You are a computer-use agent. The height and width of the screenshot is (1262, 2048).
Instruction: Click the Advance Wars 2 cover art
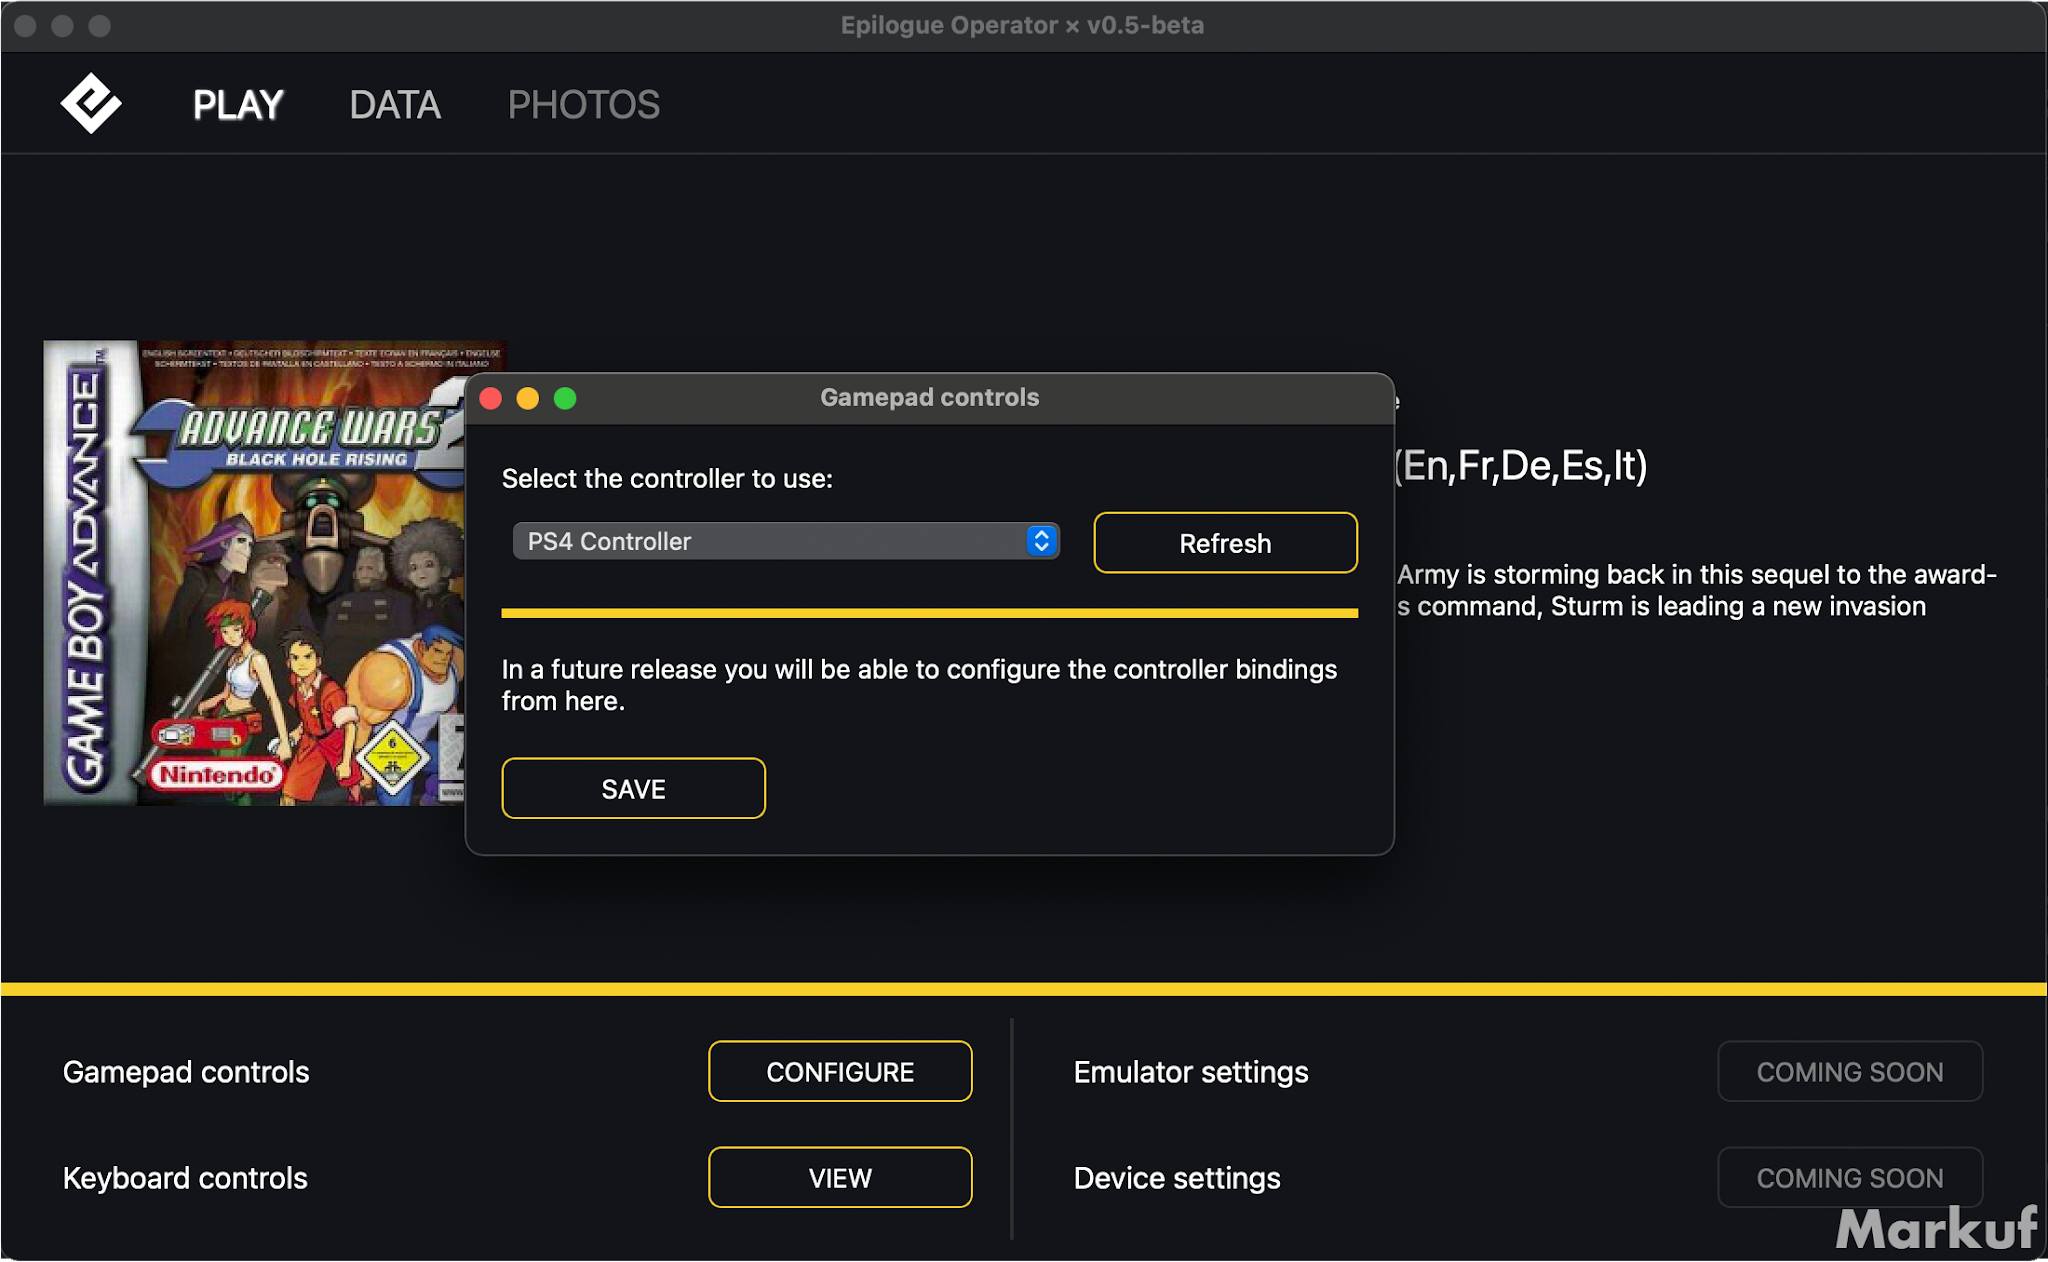[255, 572]
